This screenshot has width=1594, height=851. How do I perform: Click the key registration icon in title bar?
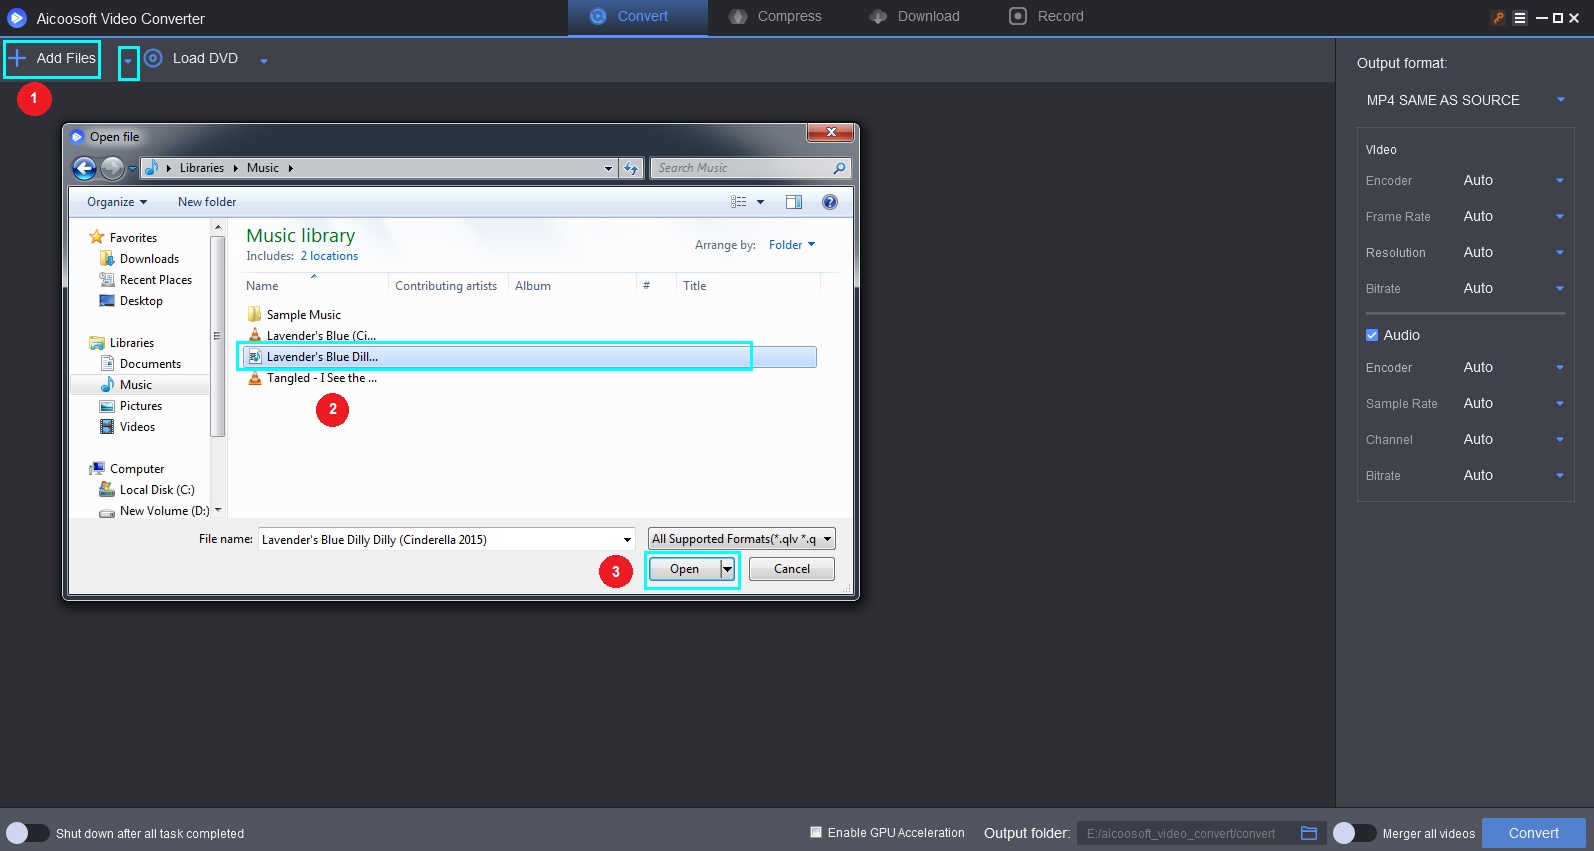click(x=1498, y=18)
